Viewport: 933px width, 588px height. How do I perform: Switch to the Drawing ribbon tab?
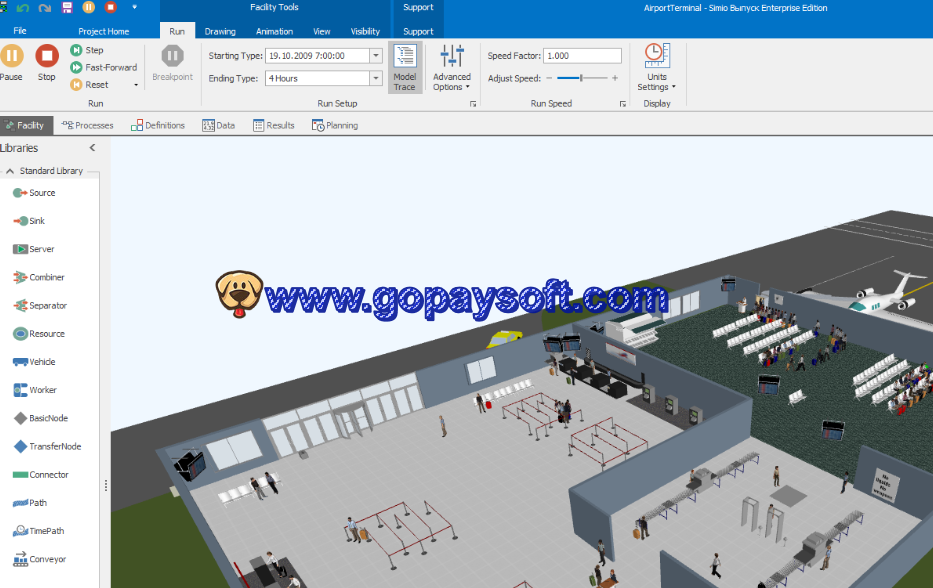(220, 31)
